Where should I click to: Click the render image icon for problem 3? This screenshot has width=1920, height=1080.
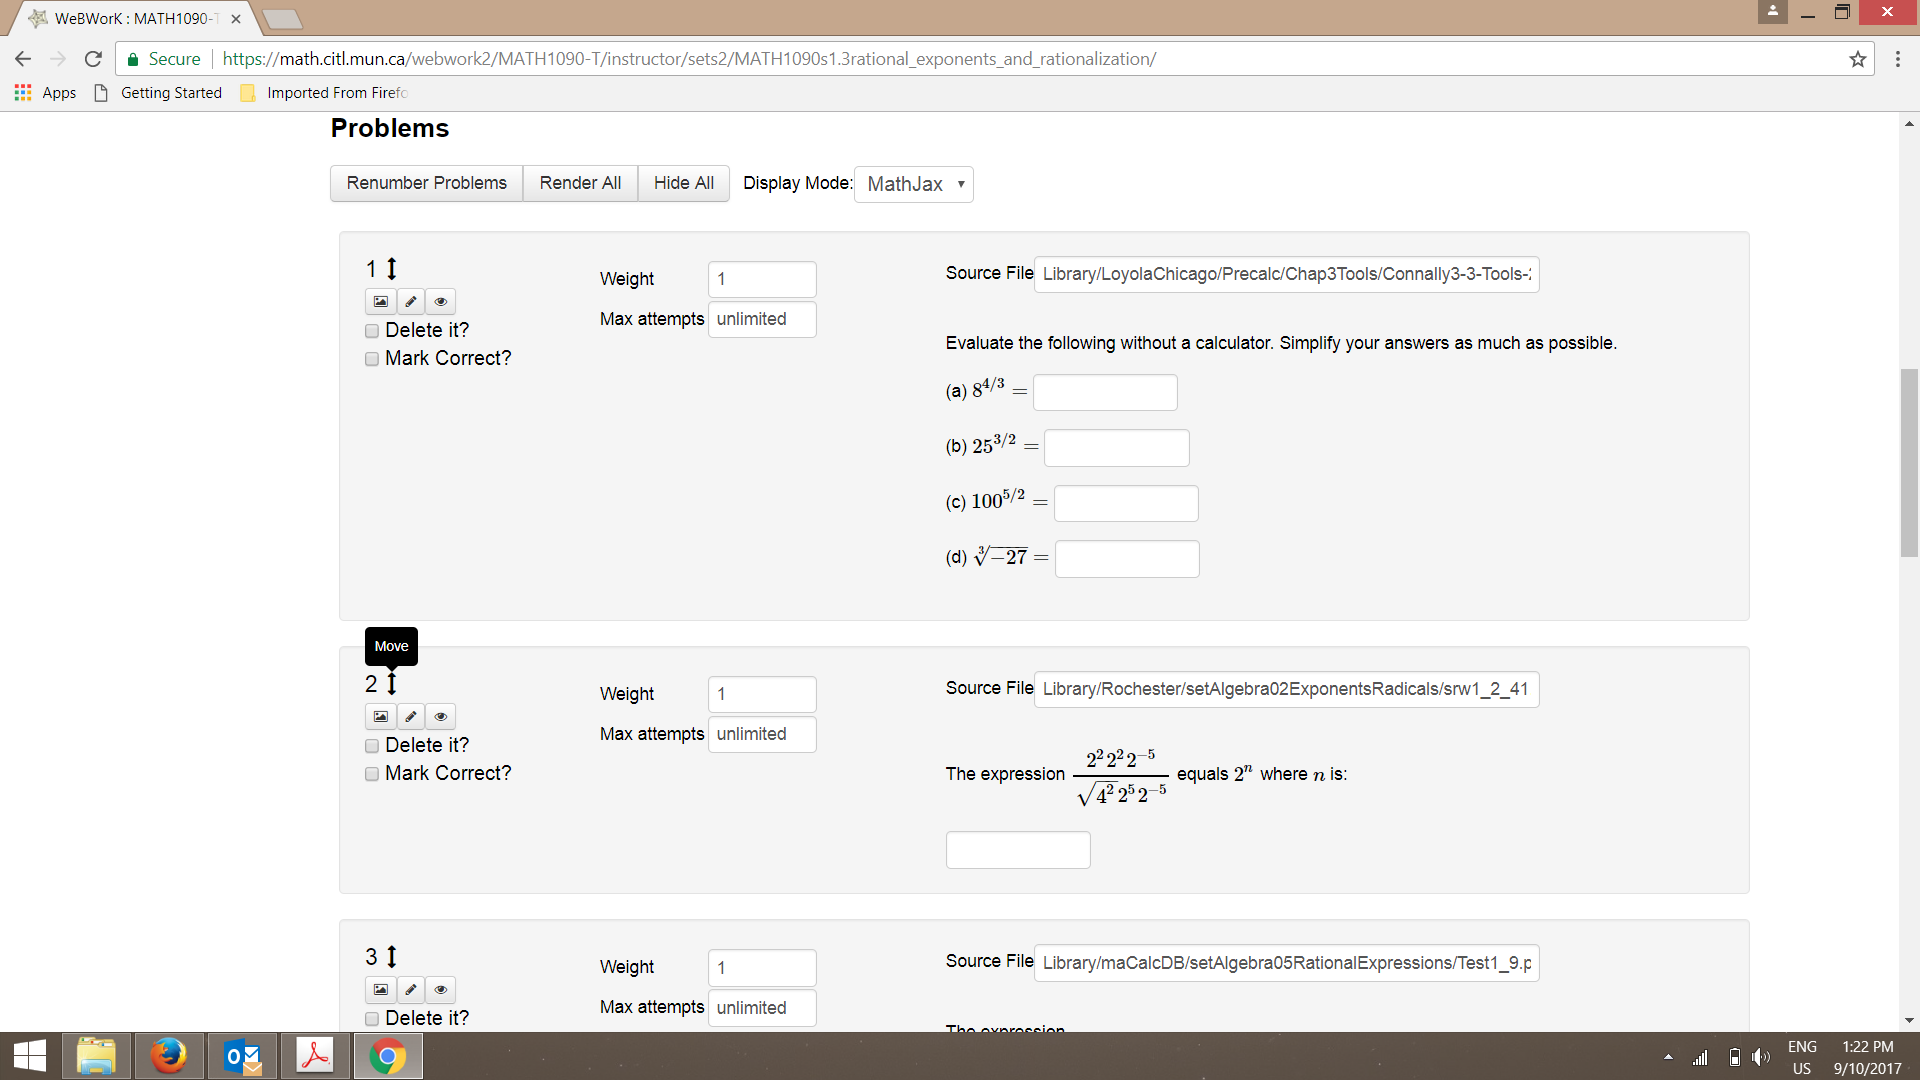(x=381, y=989)
